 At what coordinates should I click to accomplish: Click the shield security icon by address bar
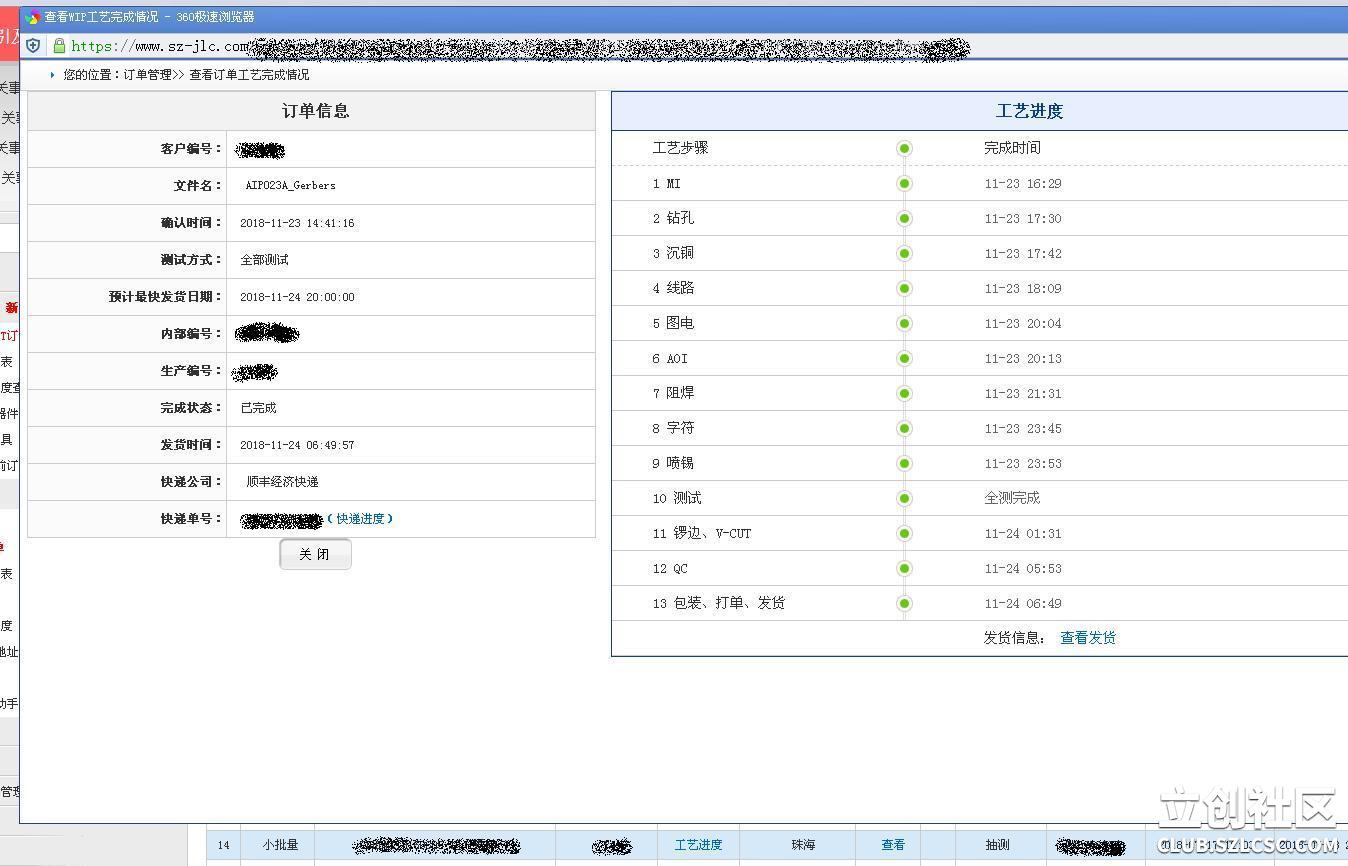coord(33,46)
